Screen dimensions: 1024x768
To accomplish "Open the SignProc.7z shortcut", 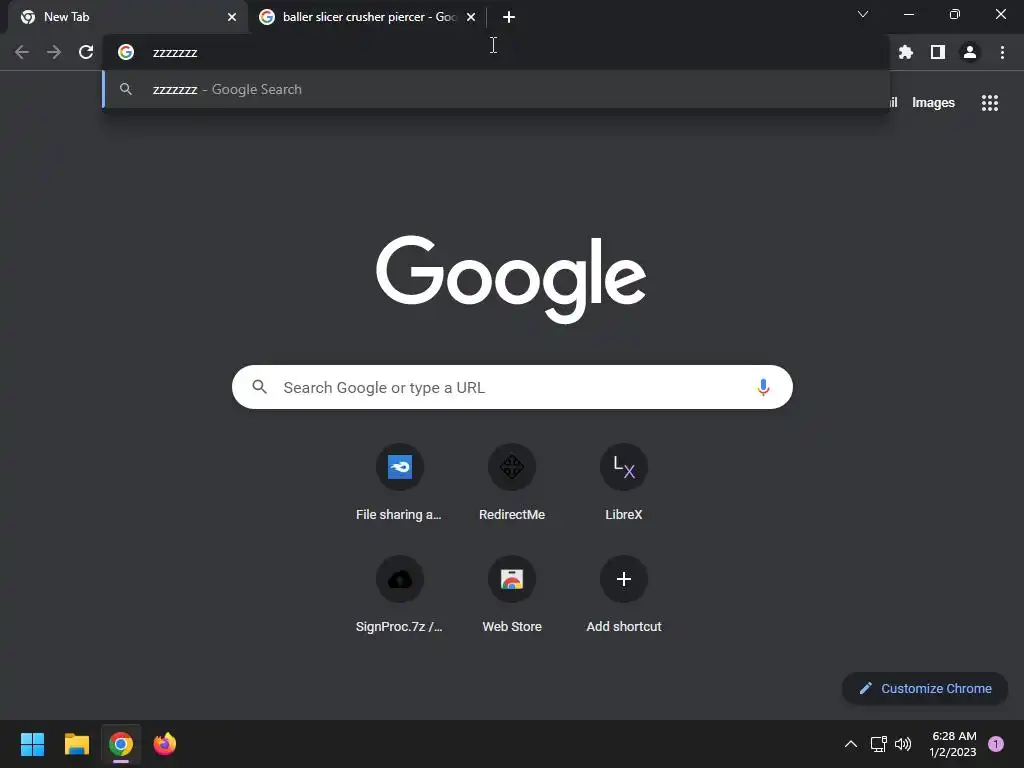I will click(399, 596).
